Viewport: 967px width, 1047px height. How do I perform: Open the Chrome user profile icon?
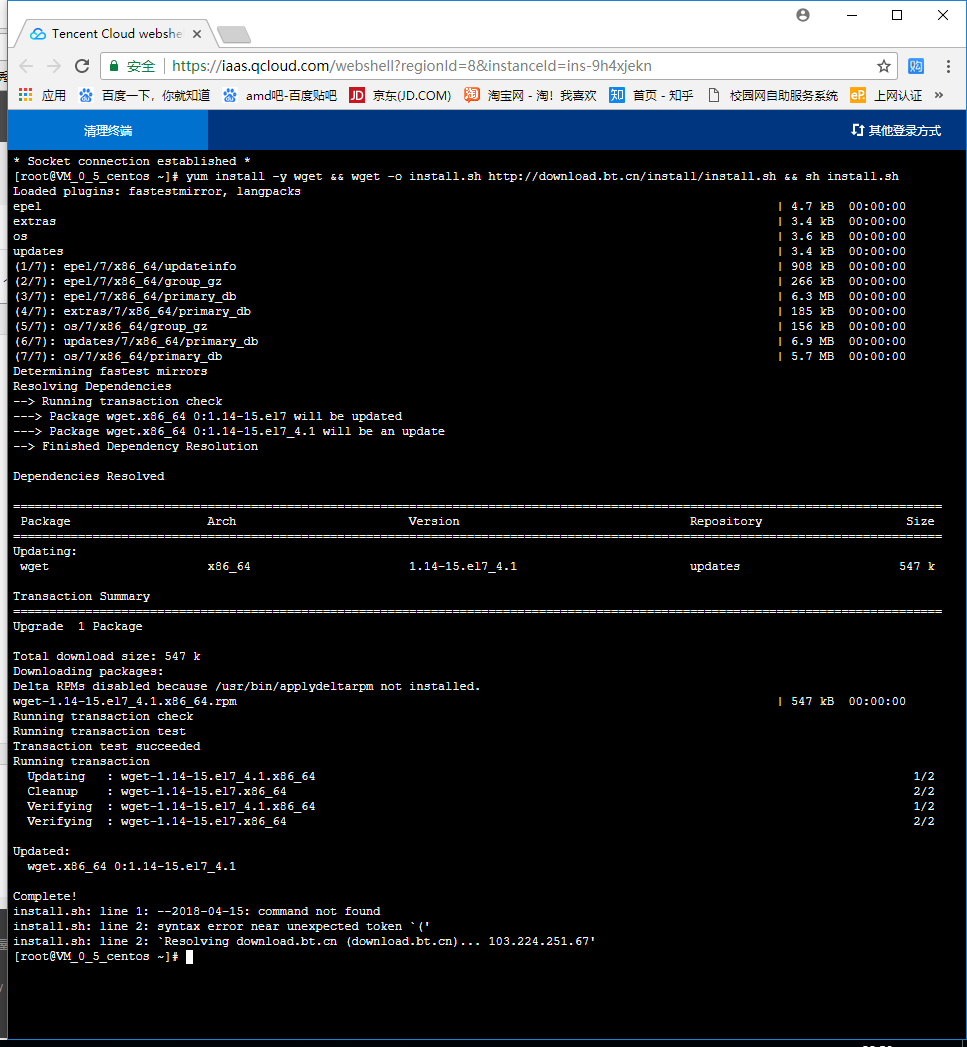(802, 15)
